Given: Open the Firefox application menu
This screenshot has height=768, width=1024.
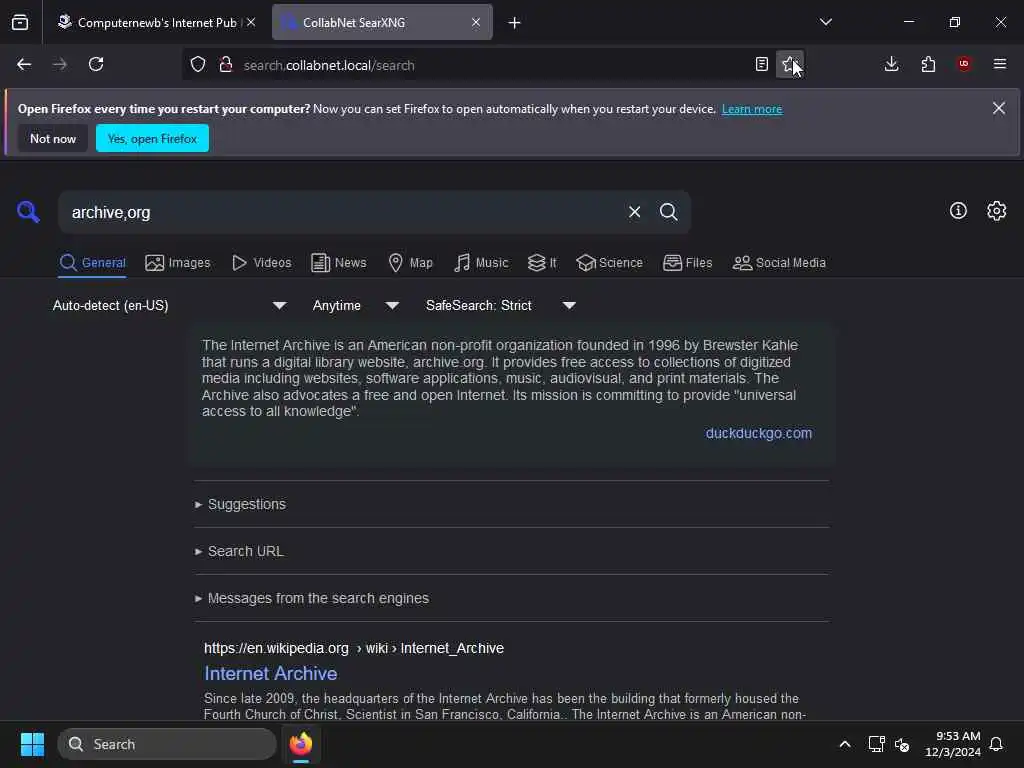Looking at the screenshot, I should click(x=1000, y=65).
